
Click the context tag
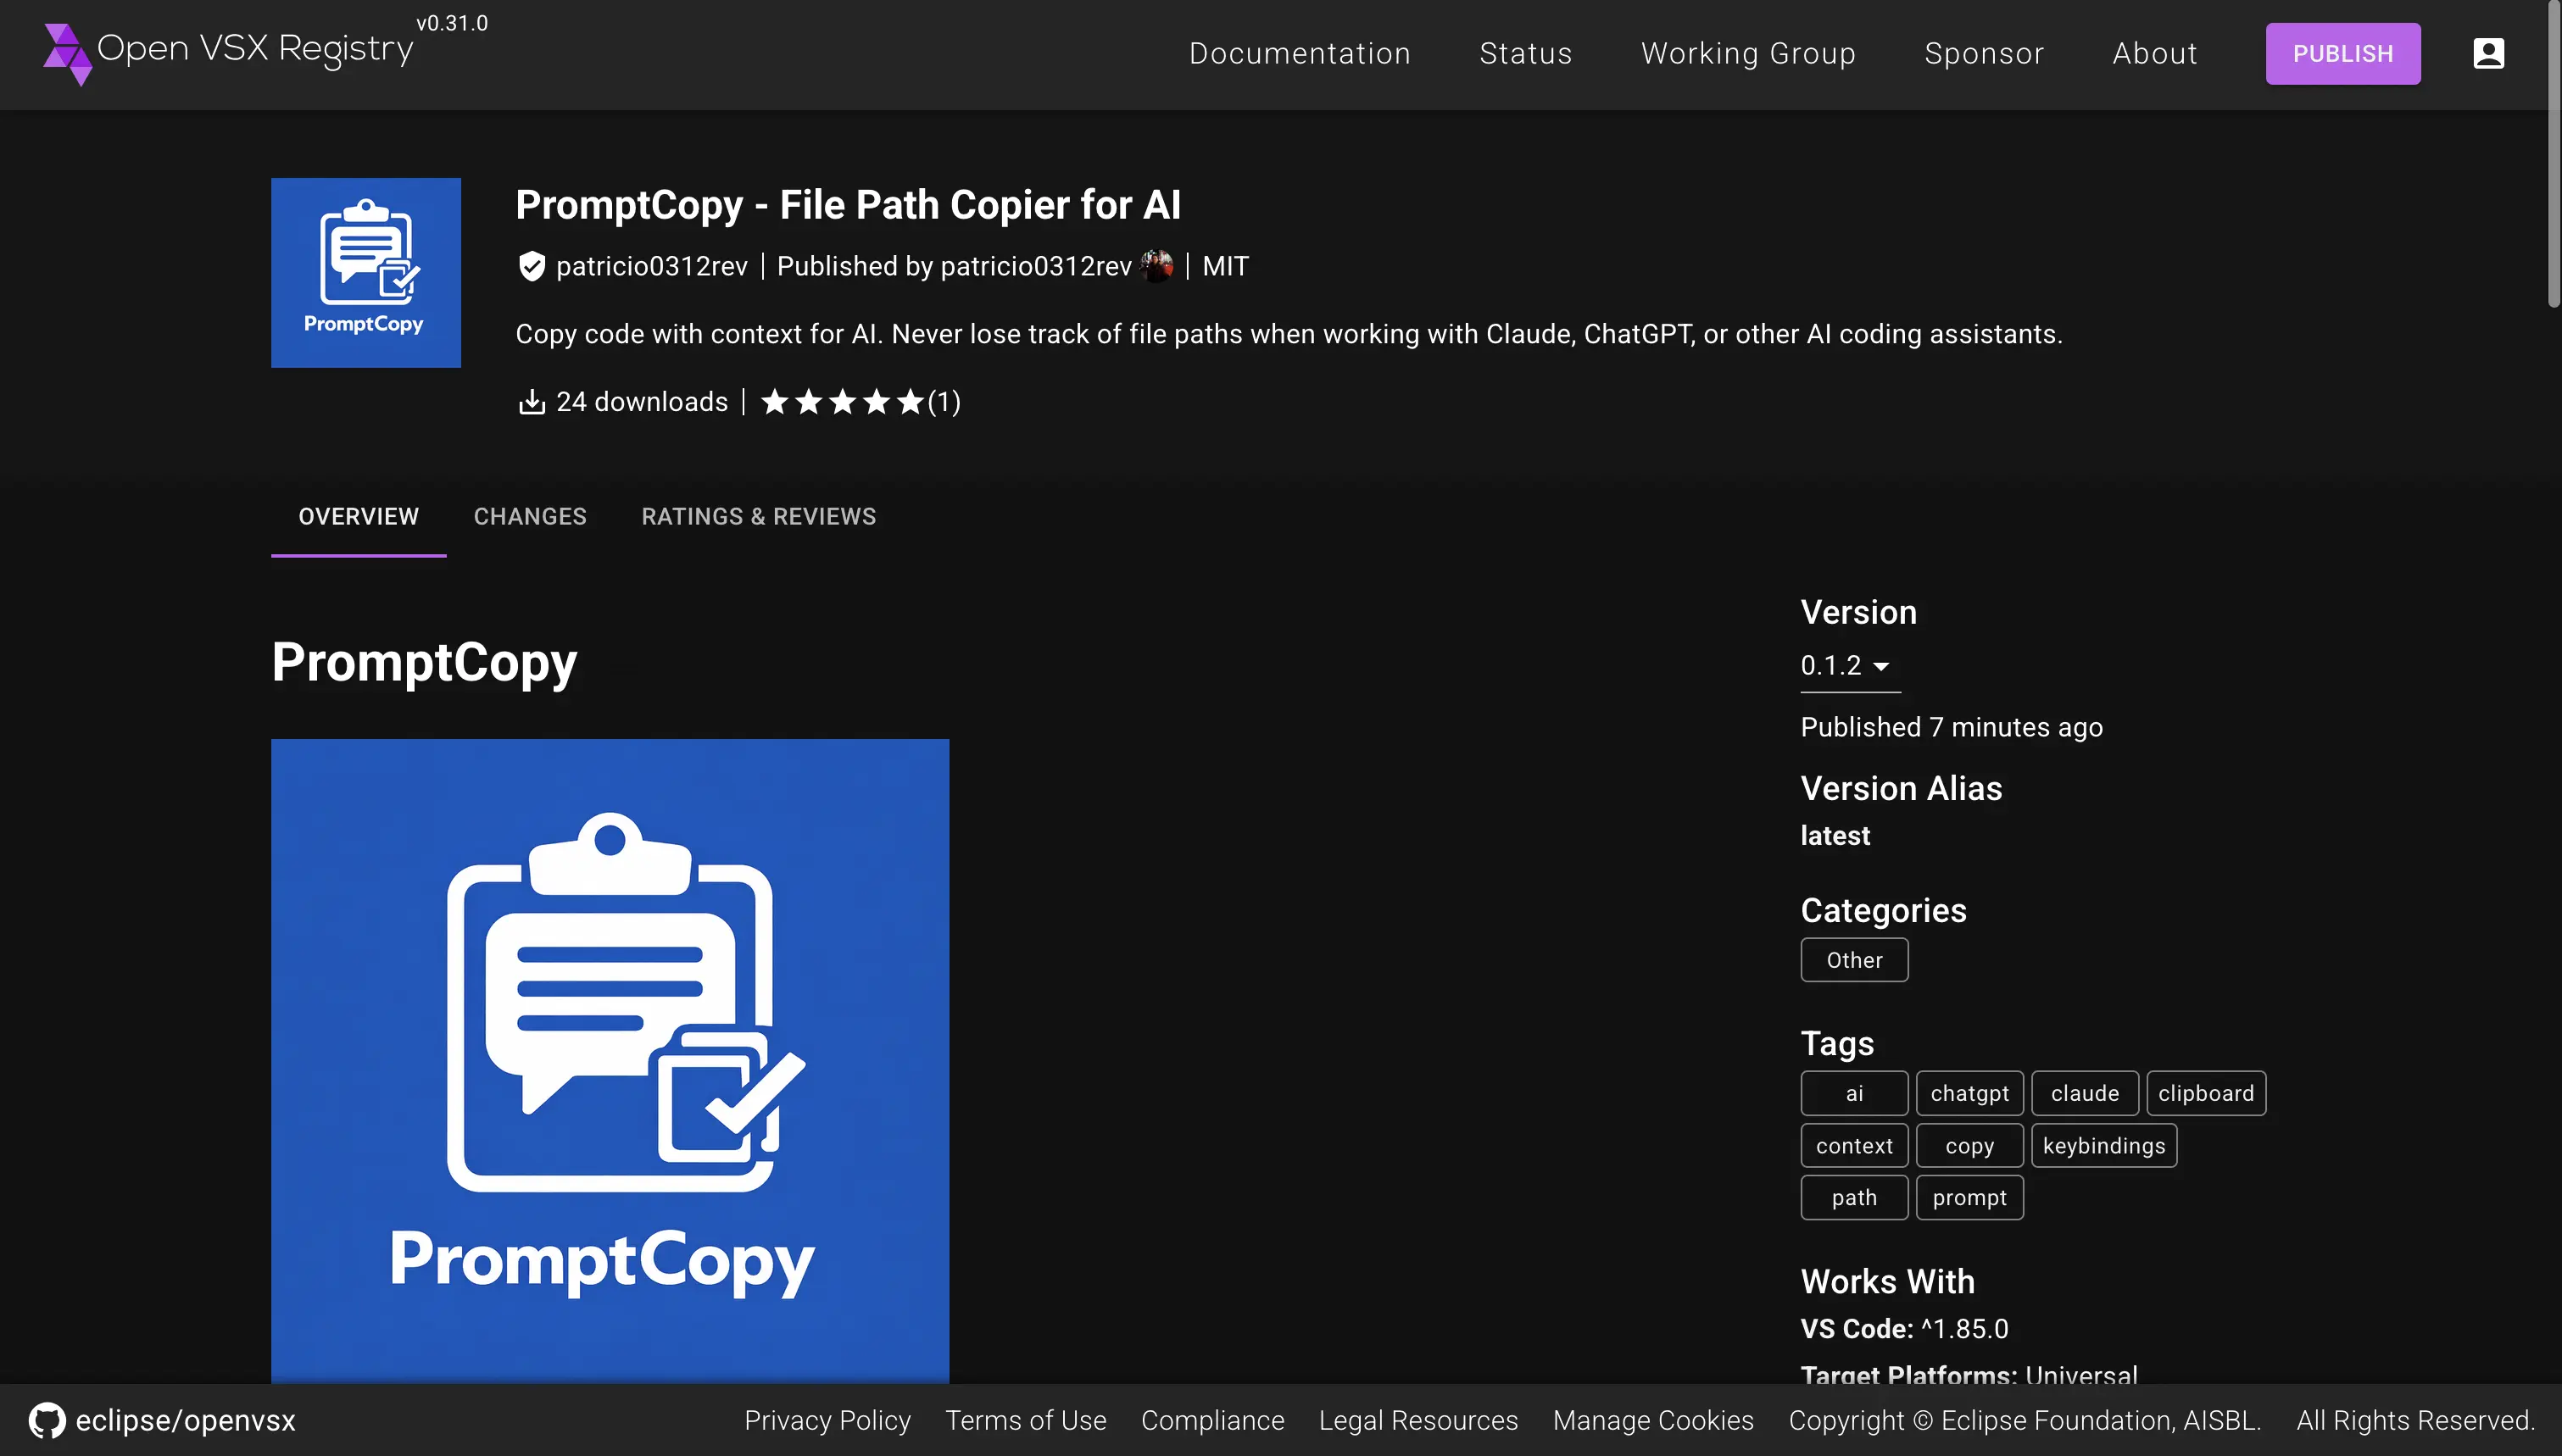coord(1854,1145)
